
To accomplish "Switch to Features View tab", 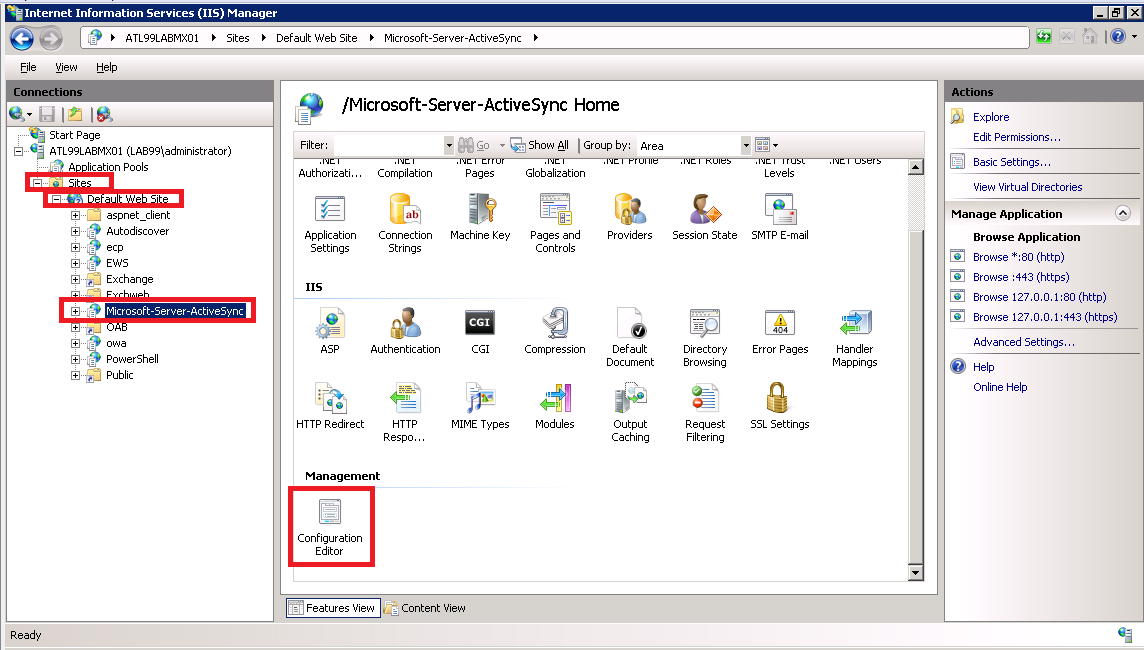I will (333, 608).
